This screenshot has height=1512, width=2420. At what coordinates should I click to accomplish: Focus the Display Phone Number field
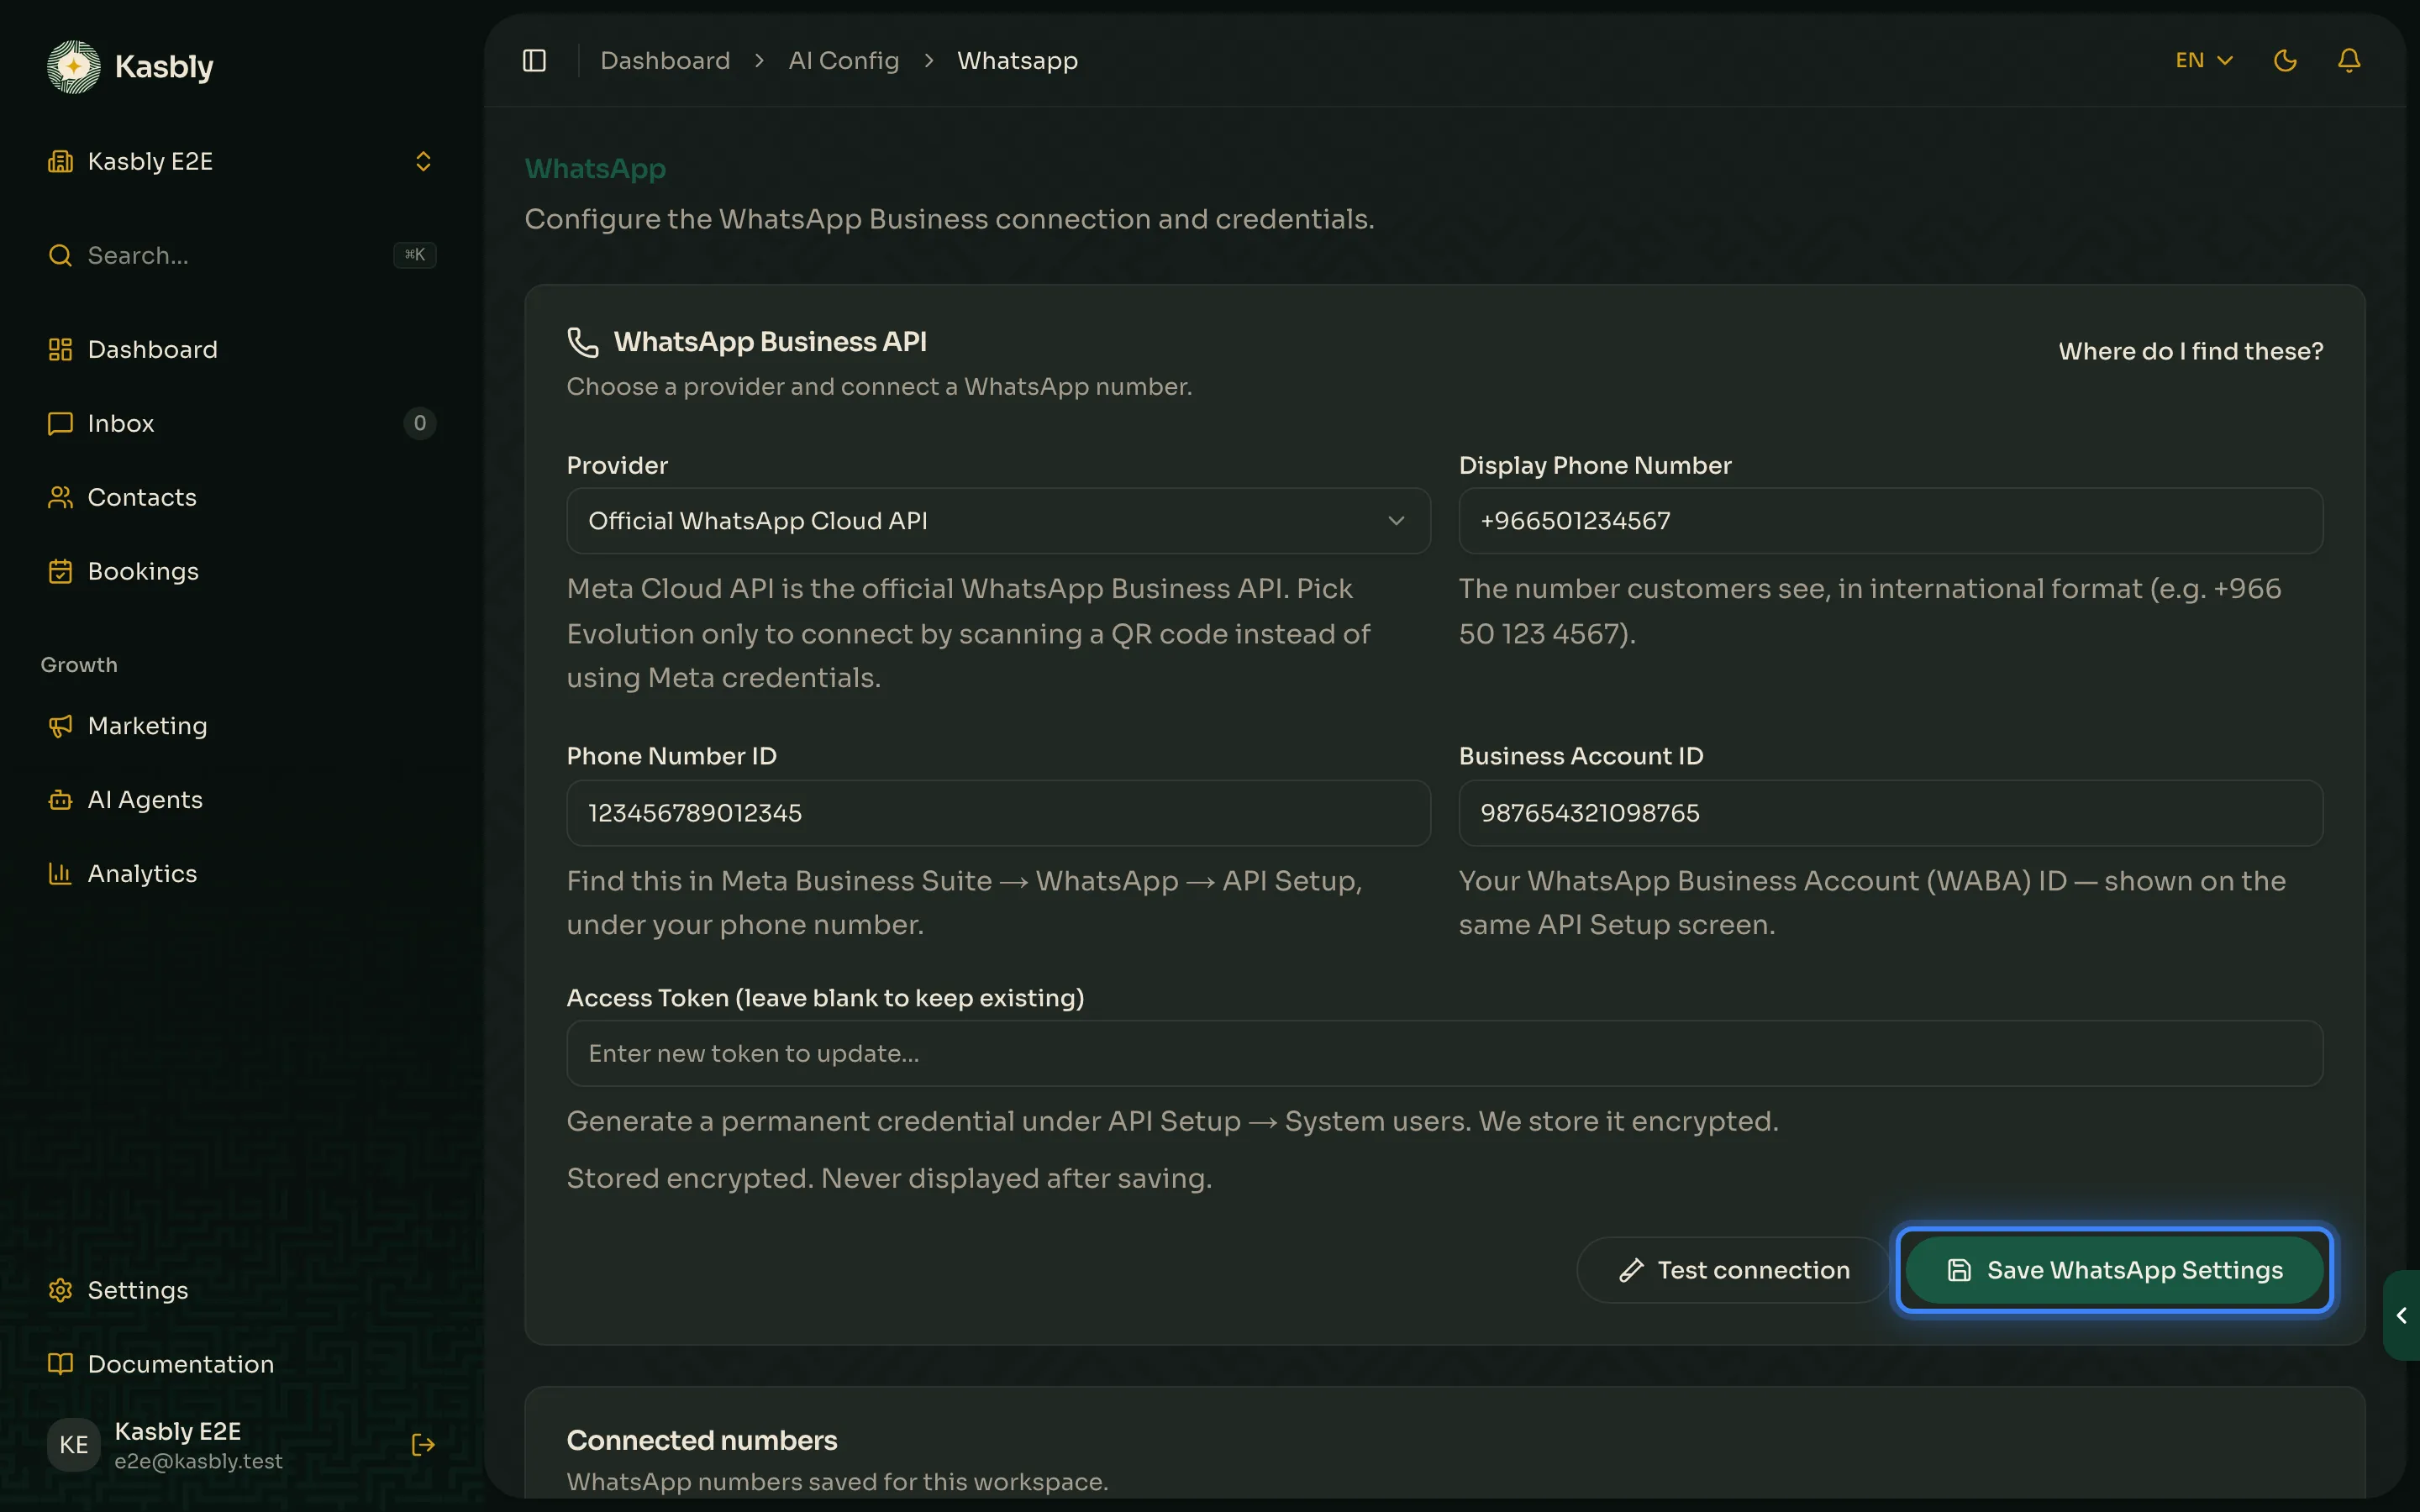(1890, 521)
